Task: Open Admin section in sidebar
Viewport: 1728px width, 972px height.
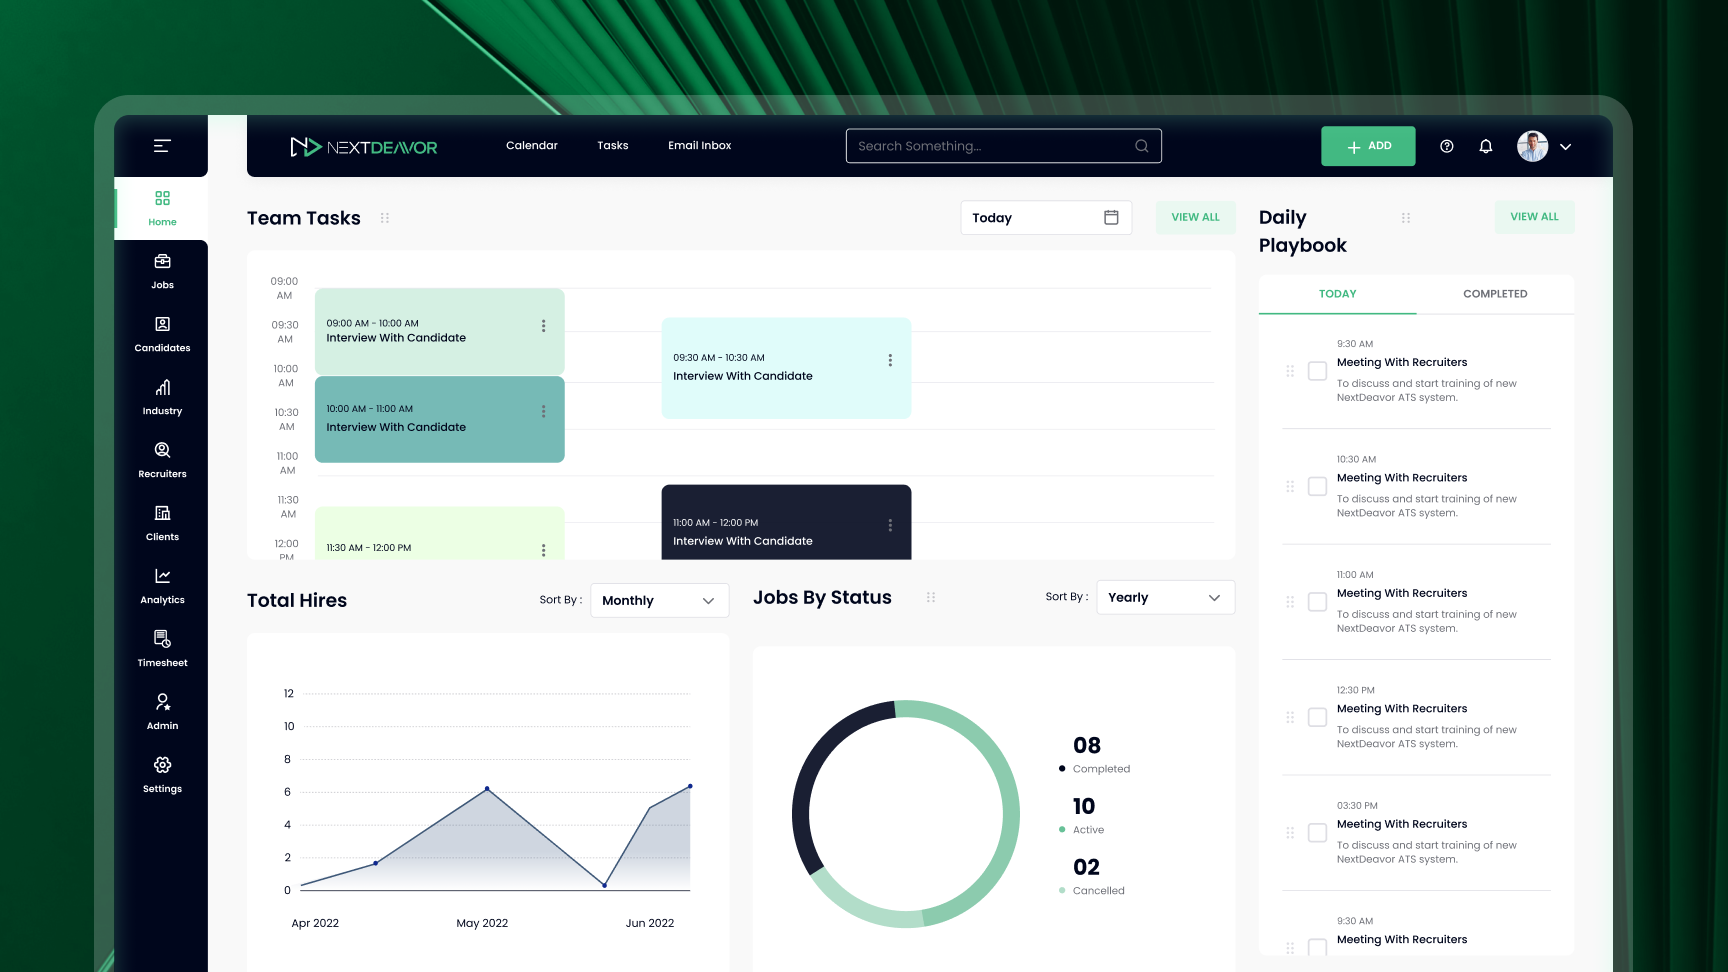Action: (x=162, y=712)
